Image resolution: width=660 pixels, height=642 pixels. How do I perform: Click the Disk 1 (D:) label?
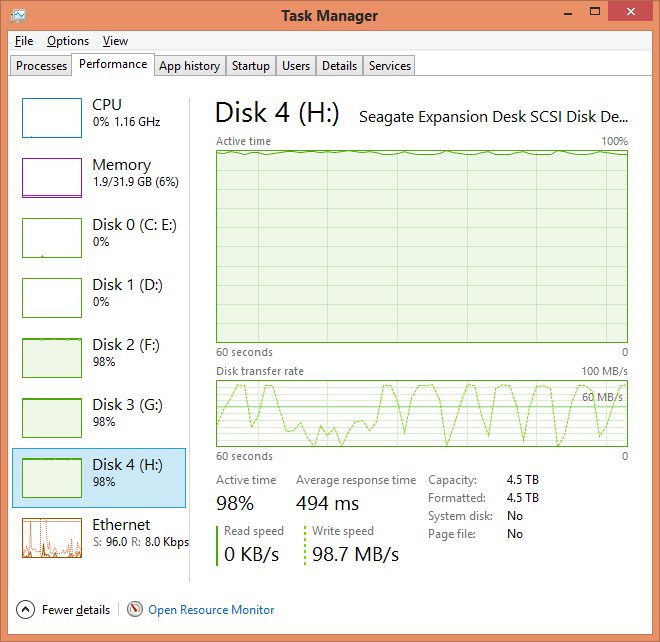pos(127,285)
